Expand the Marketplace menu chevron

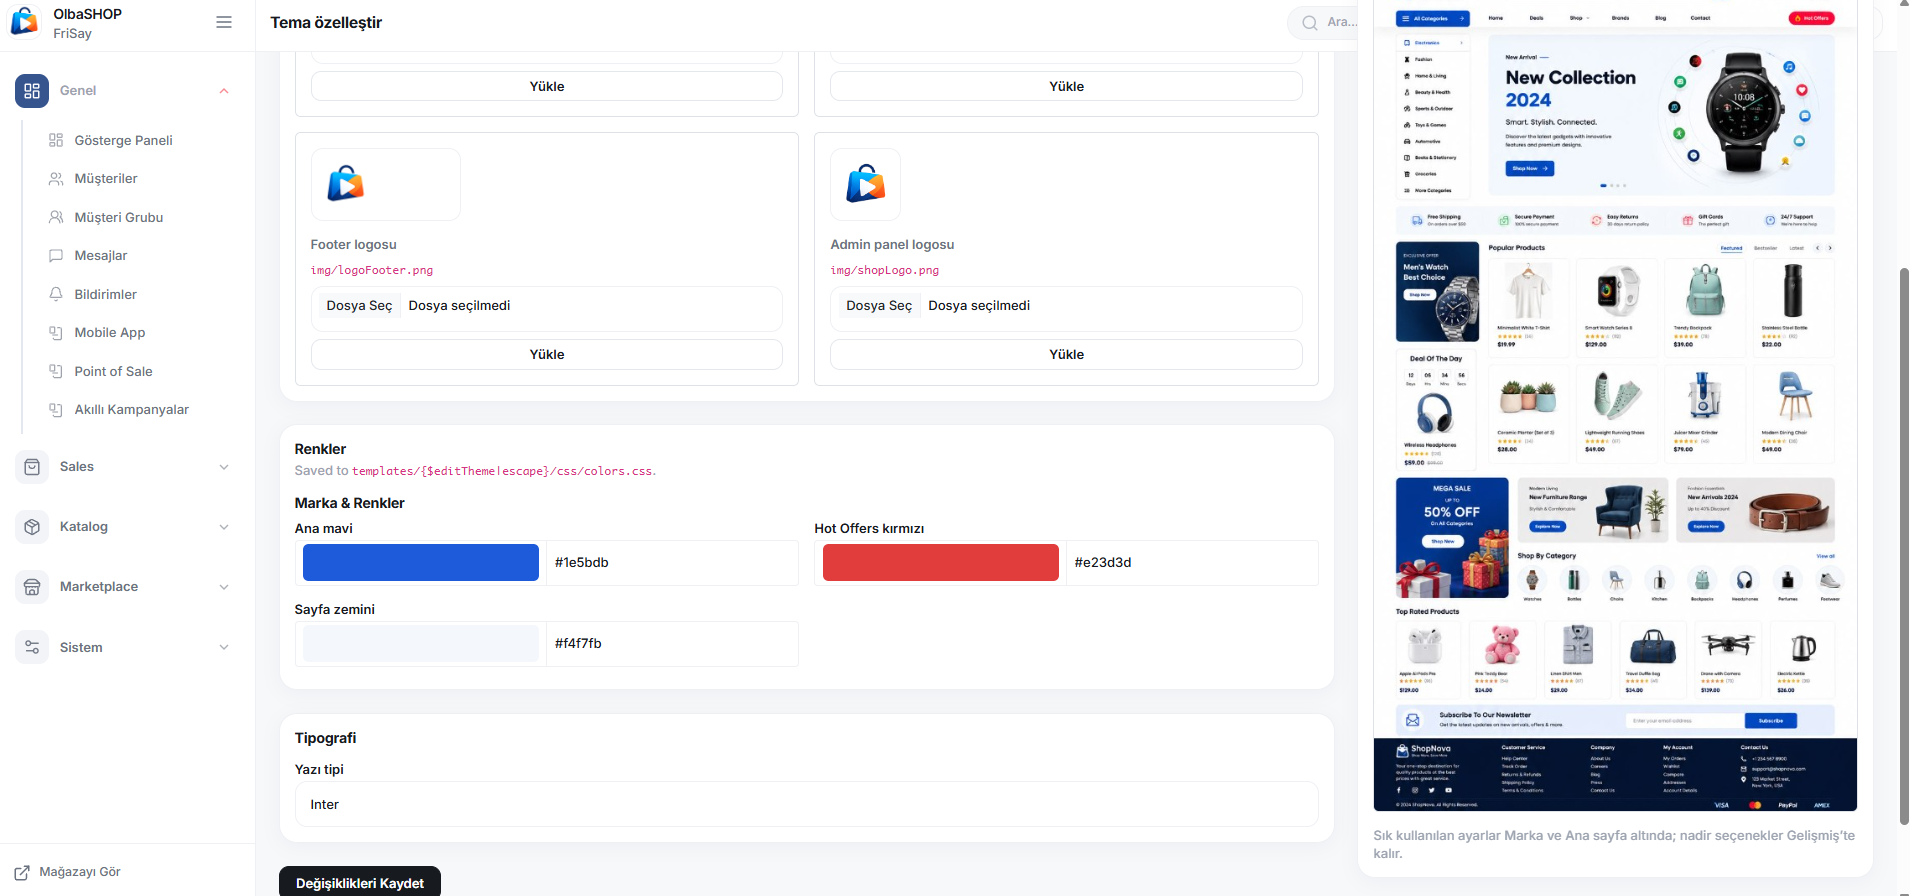coord(224,587)
